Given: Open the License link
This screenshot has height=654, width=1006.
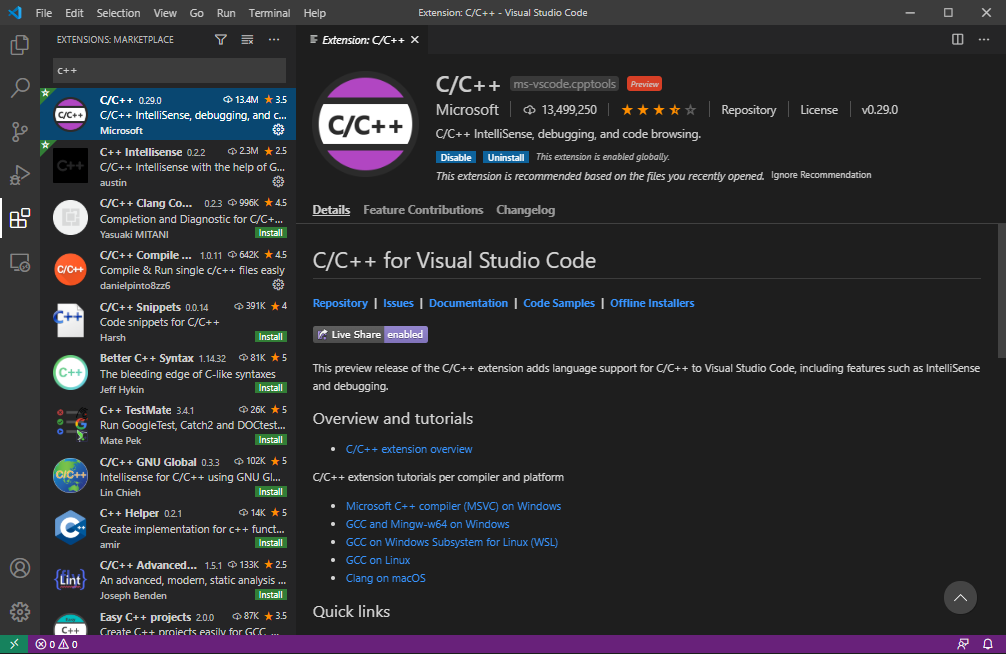Looking at the screenshot, I should (819, 110).
